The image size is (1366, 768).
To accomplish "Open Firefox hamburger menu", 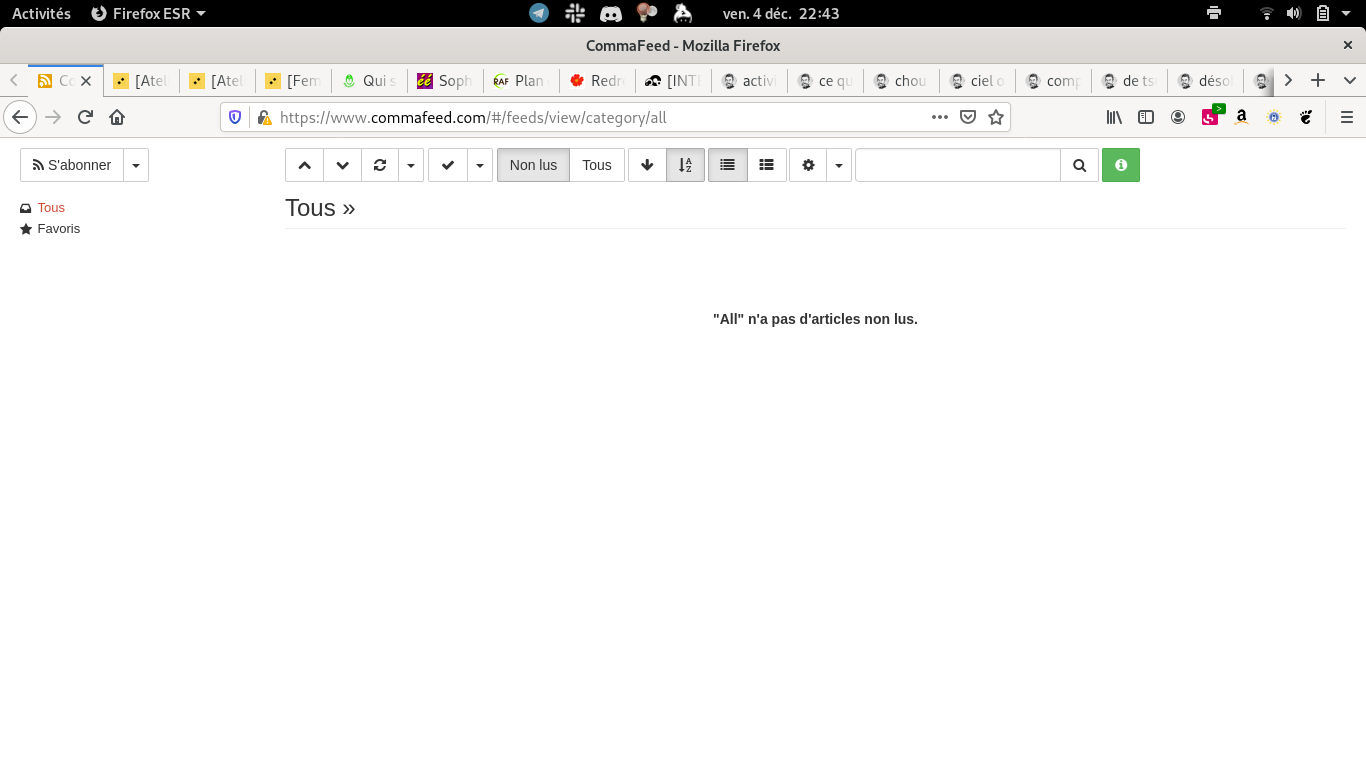I will tap(1346, 117).
